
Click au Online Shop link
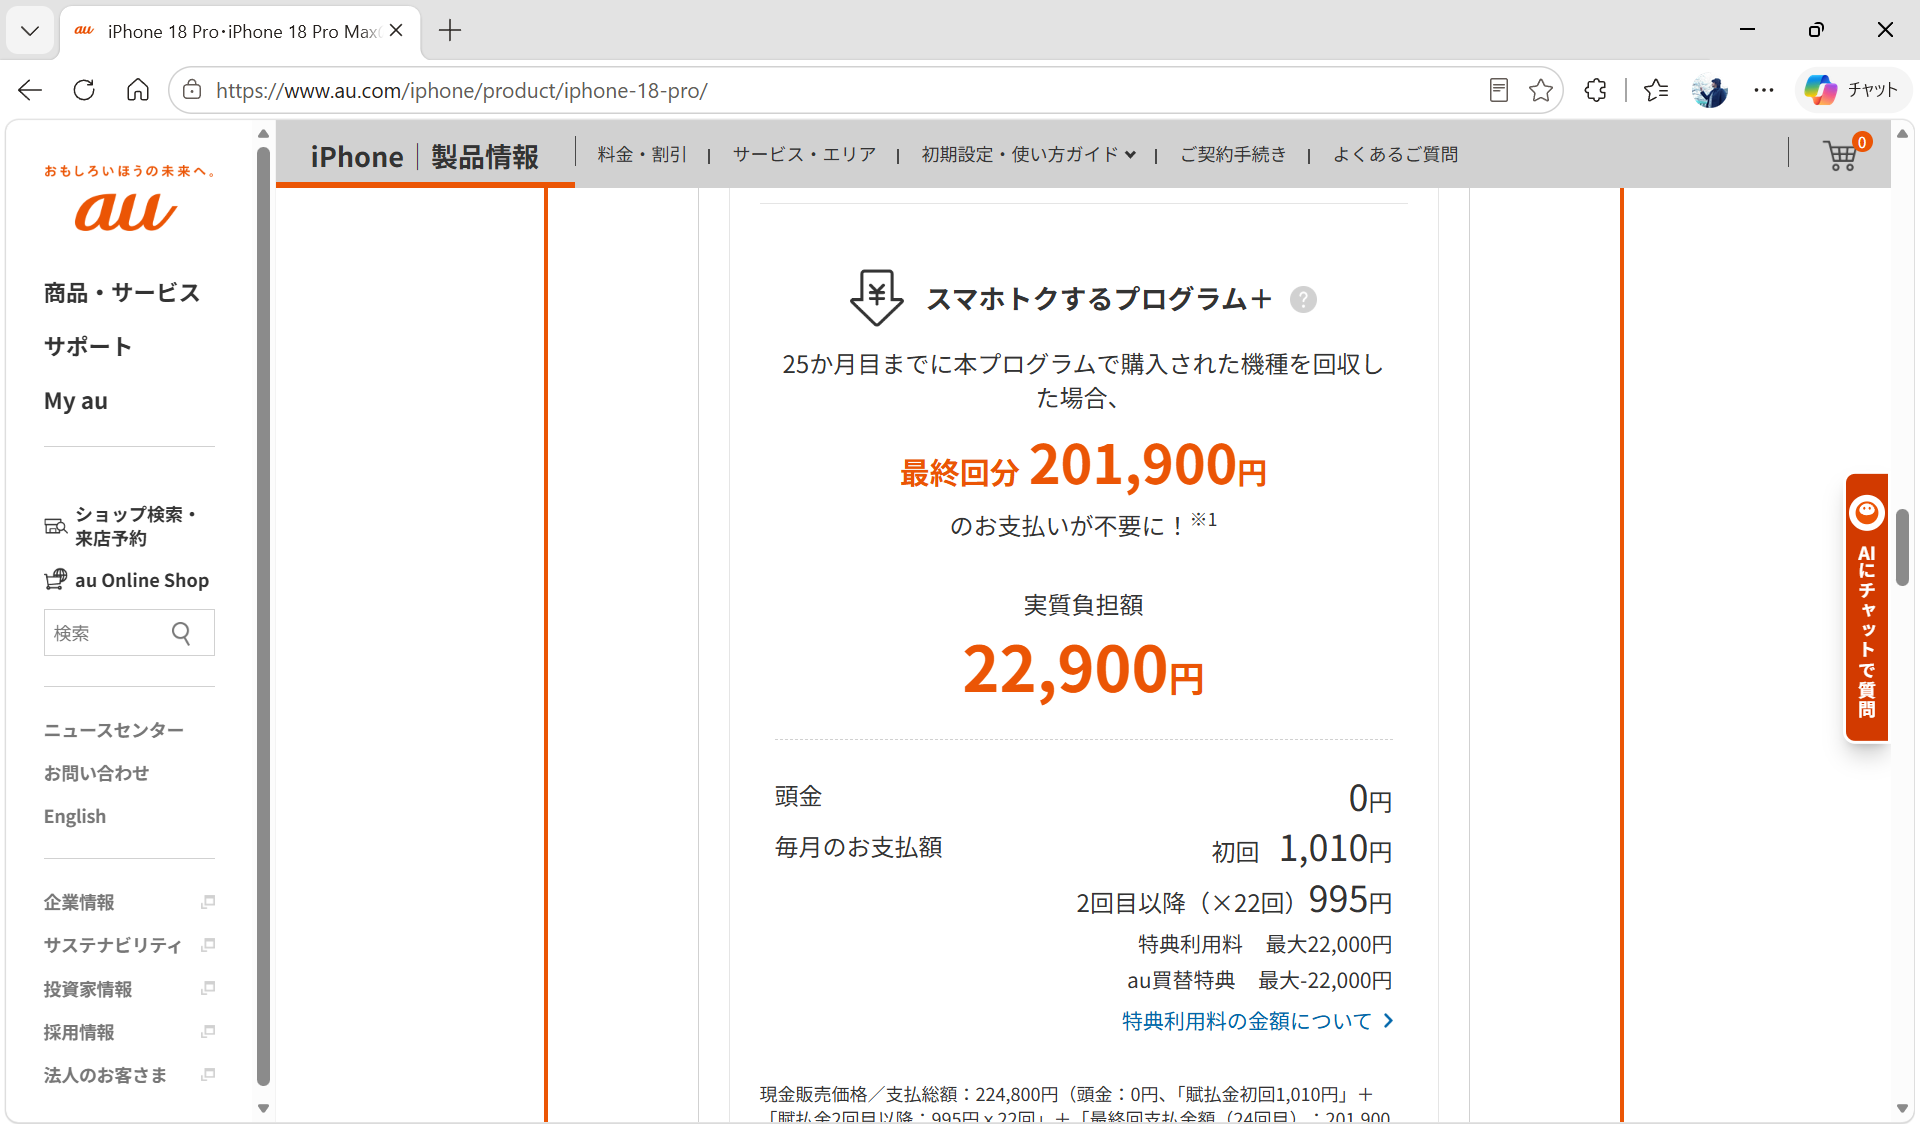142,580
